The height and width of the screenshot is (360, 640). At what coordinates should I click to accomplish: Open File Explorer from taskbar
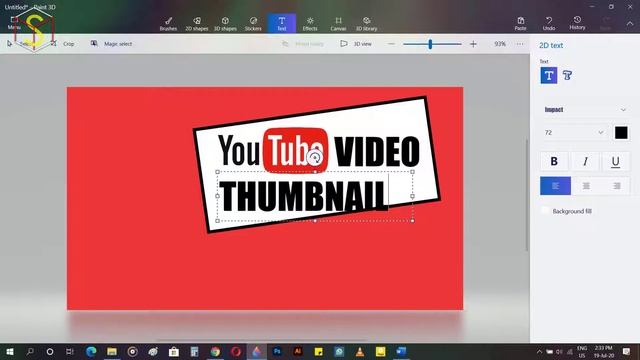pos(112,351)
